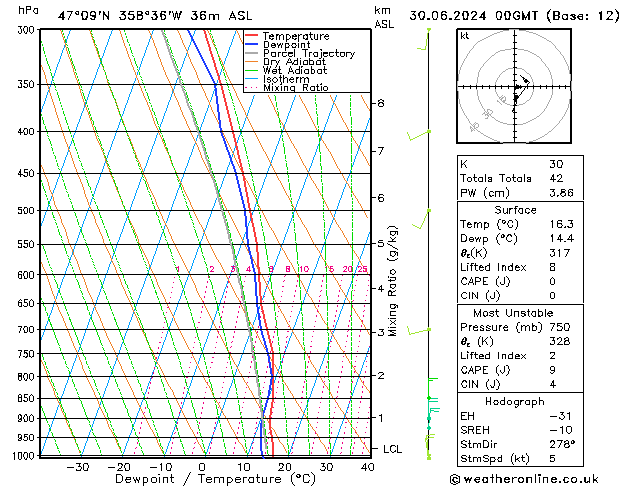Click the hodograph circular plot
The height and width of the screenshot is (486, 629).
(x=517, y=87)
